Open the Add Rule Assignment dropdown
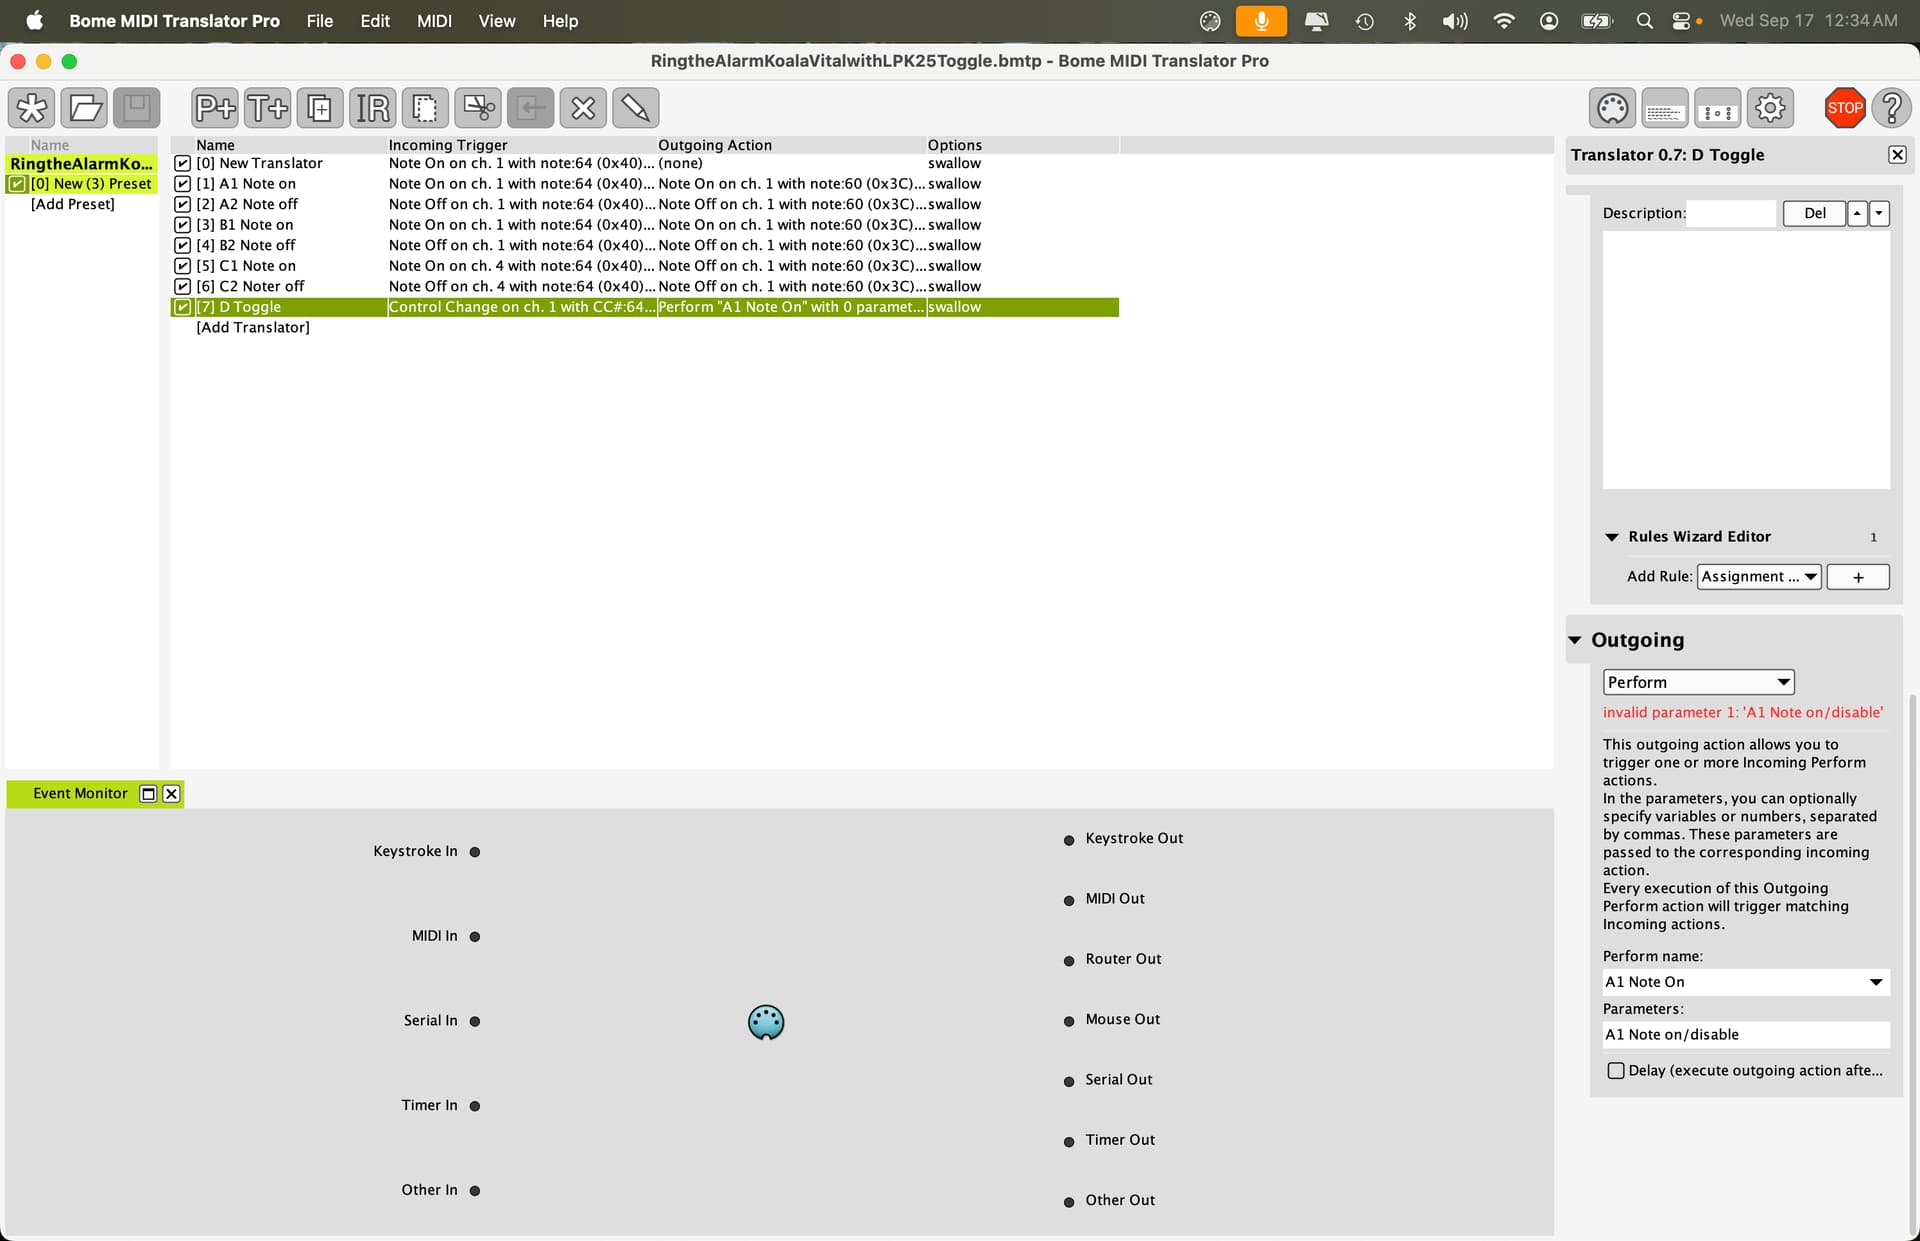The width and height of the screenshot is (1920, 1241). (1759, 577)
